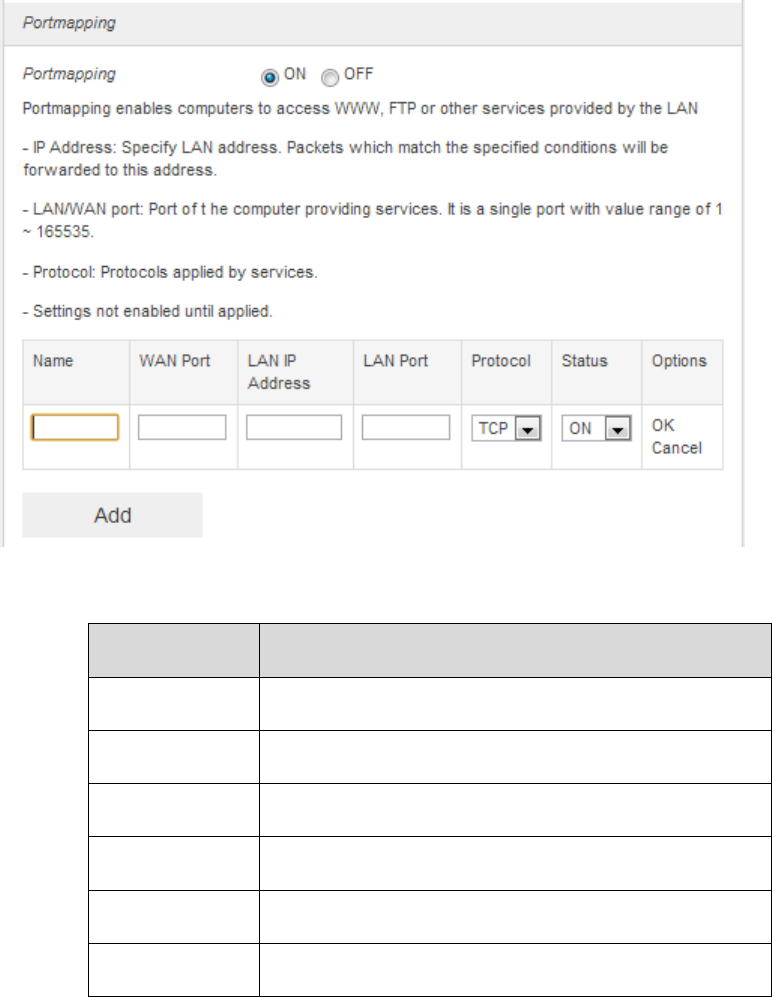This screenshot has width=772, height=997.
Task: Open the Status ON dropdown
Action: coord(596,429)
